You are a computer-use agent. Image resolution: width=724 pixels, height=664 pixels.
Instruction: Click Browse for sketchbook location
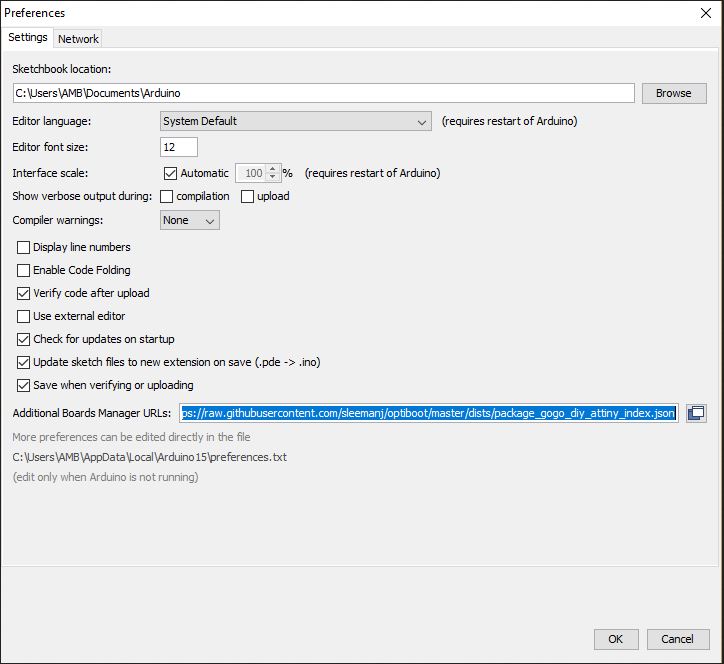point(674,93)
